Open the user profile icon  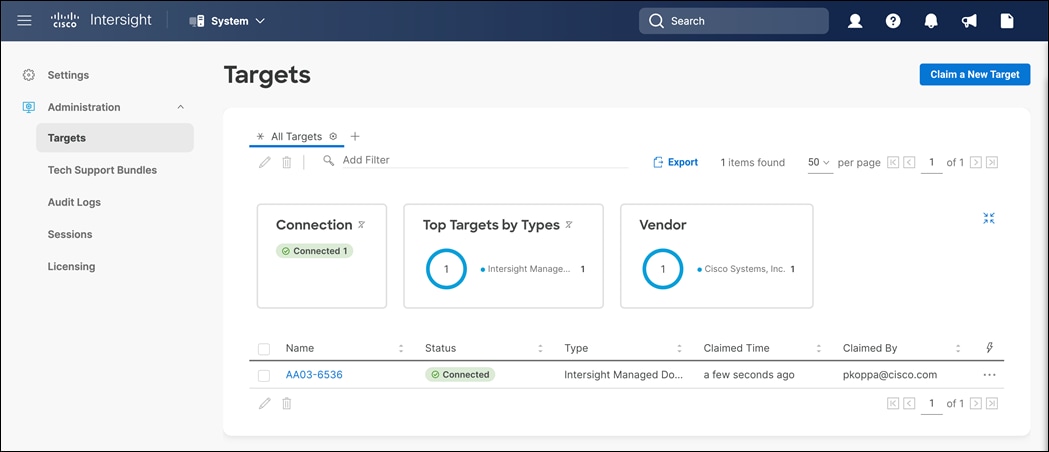(x=855, y=21)
